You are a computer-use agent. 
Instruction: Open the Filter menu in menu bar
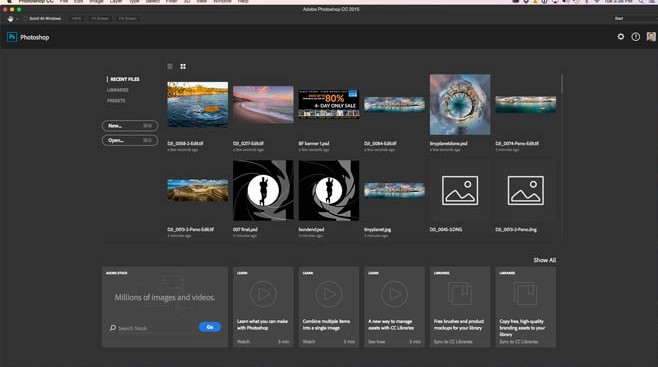coord(172,2)
